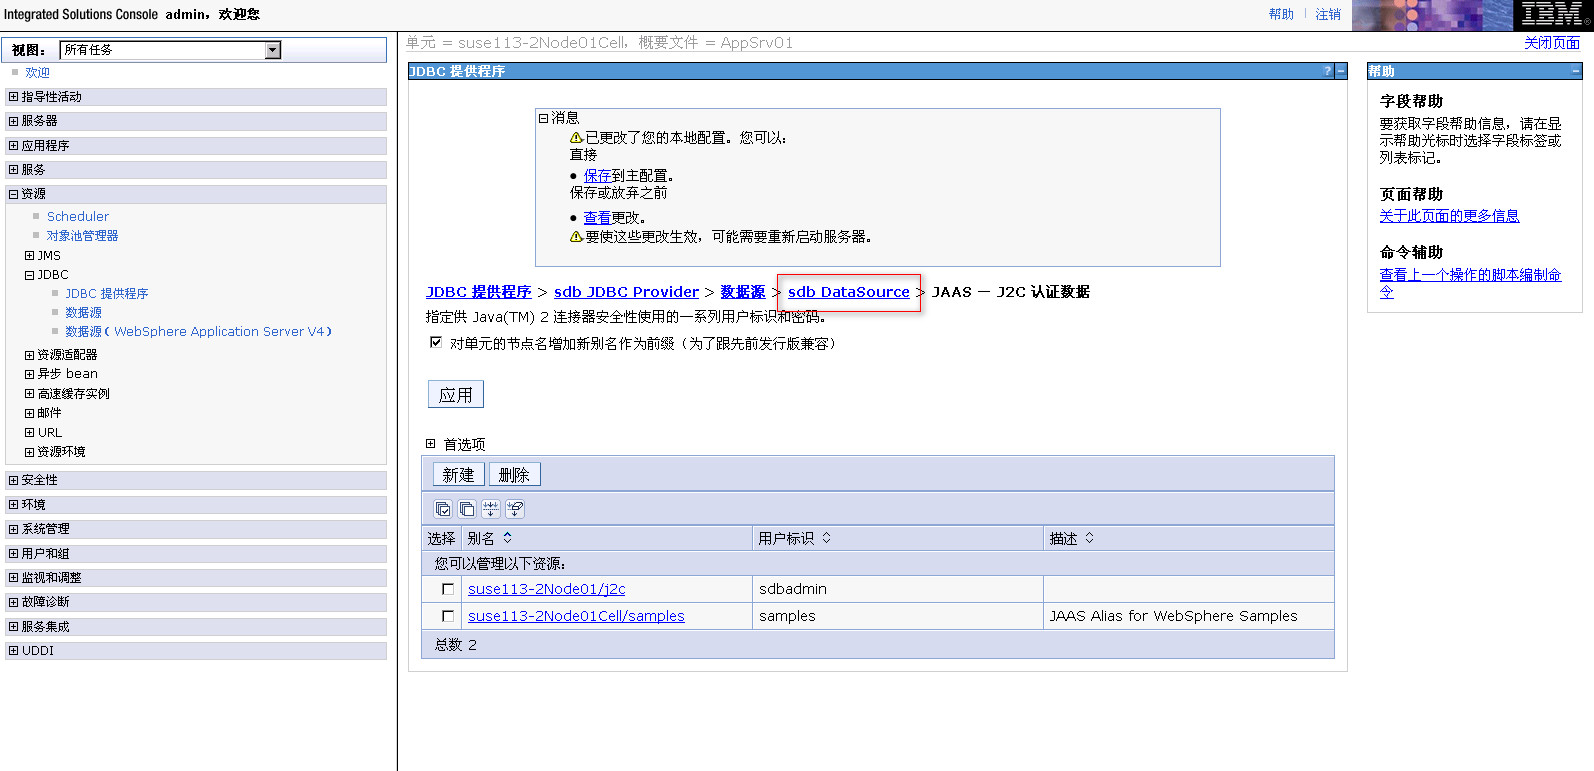This screenshot has width=1594, height=771.
Task: Open the suse113-2Node01Cell/samples alias link
Action: point(576,616)
